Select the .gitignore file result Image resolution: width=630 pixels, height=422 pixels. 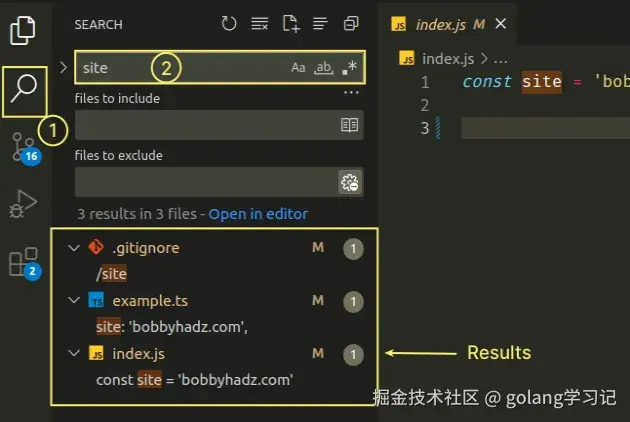(x=145, y=248)
